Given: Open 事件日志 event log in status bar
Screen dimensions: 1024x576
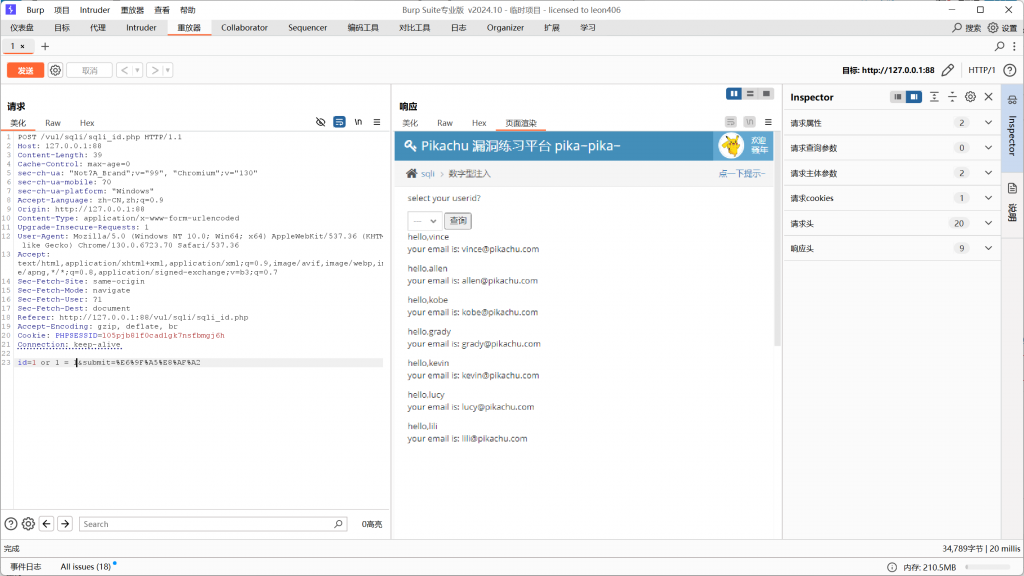Looking at the screenshot, I should (x=25, y=567).
